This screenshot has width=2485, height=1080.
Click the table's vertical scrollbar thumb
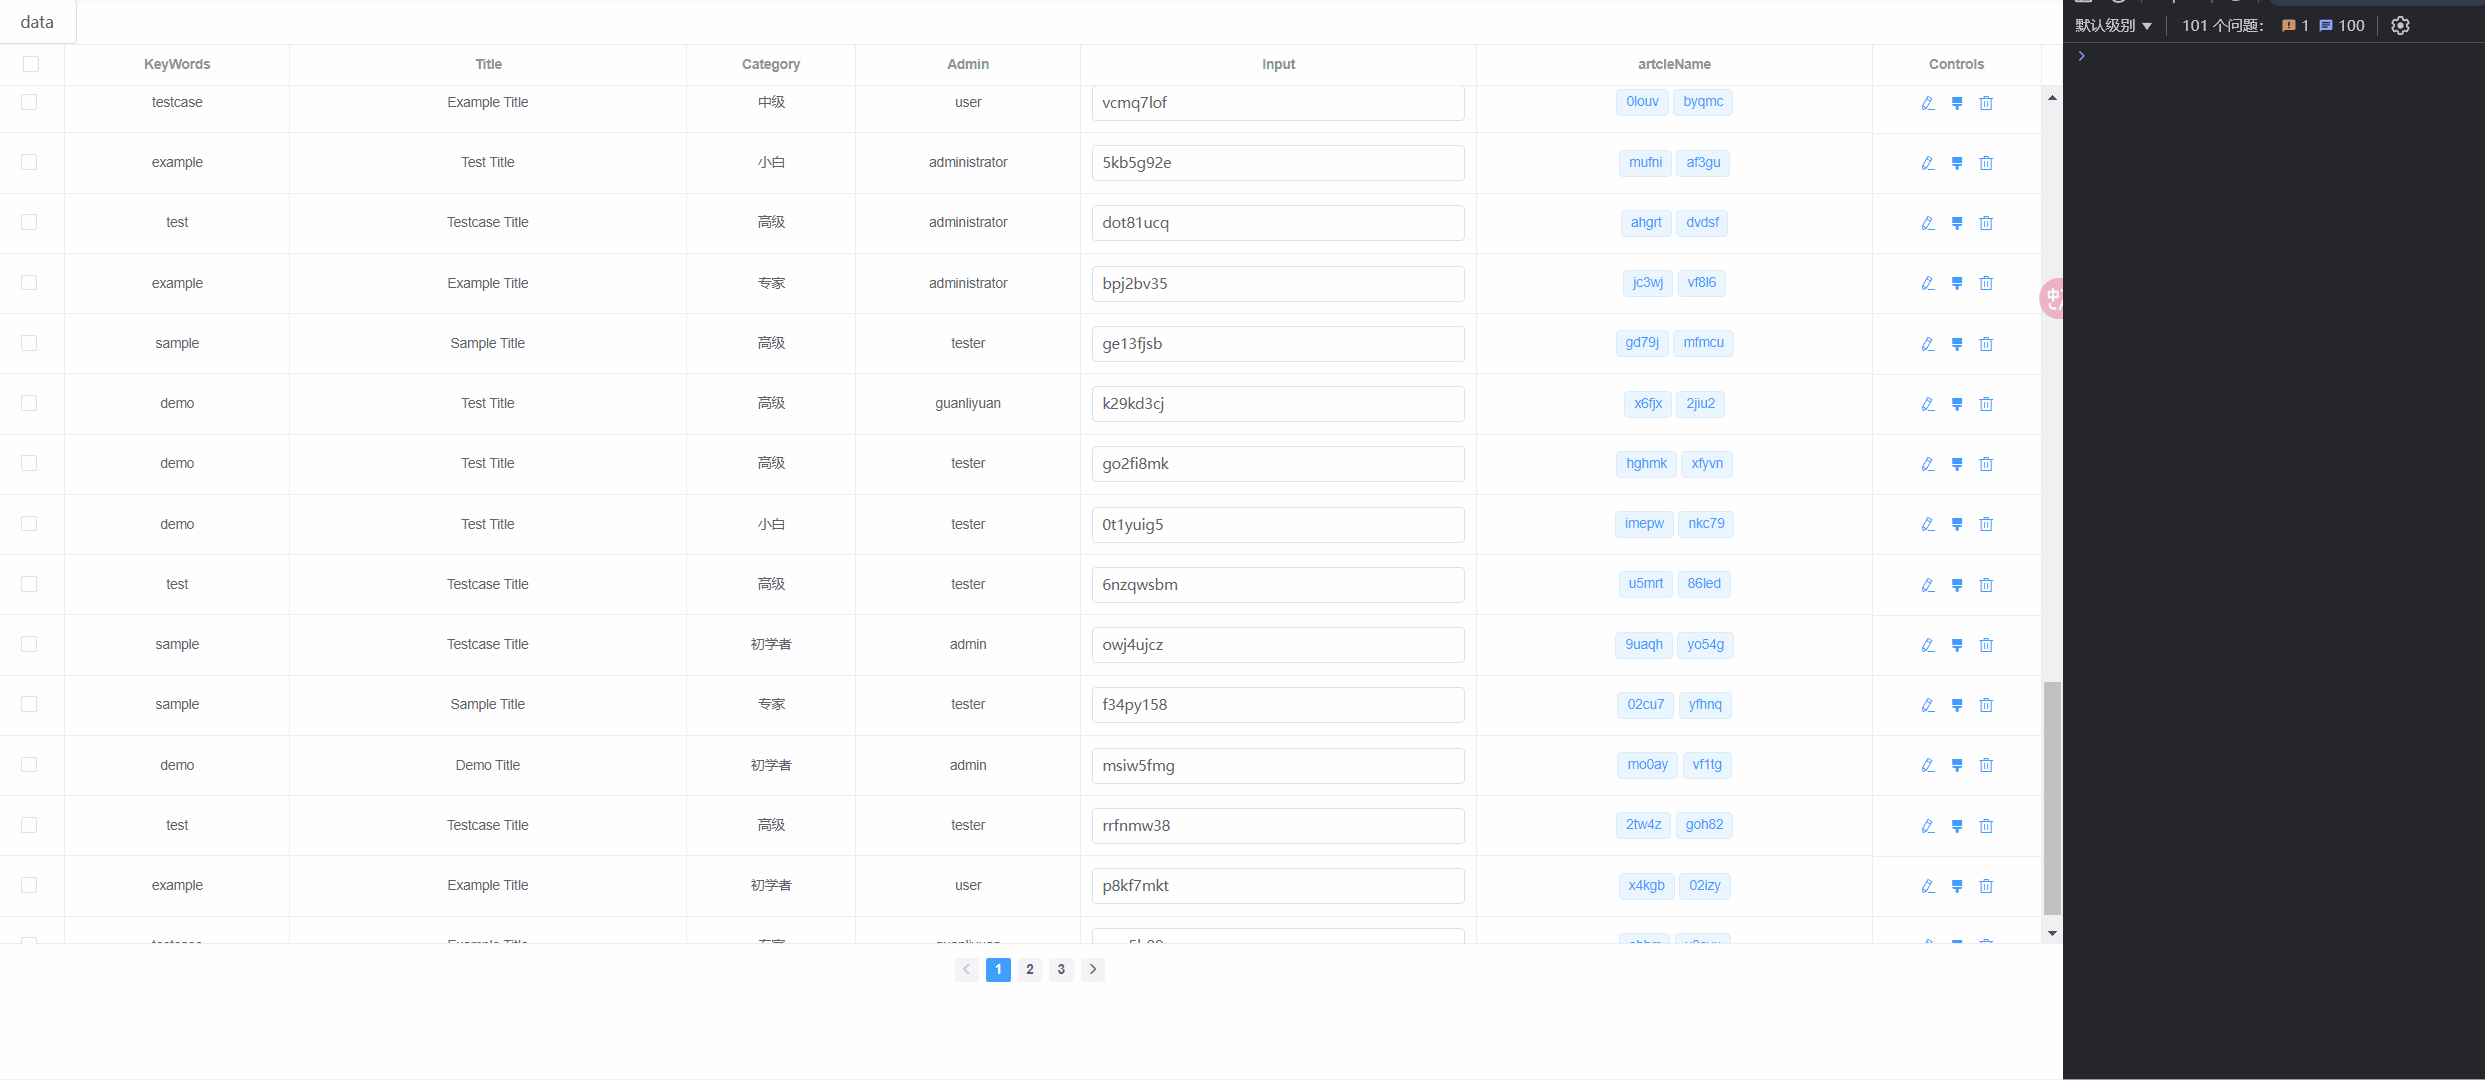tap(2051, 798)
